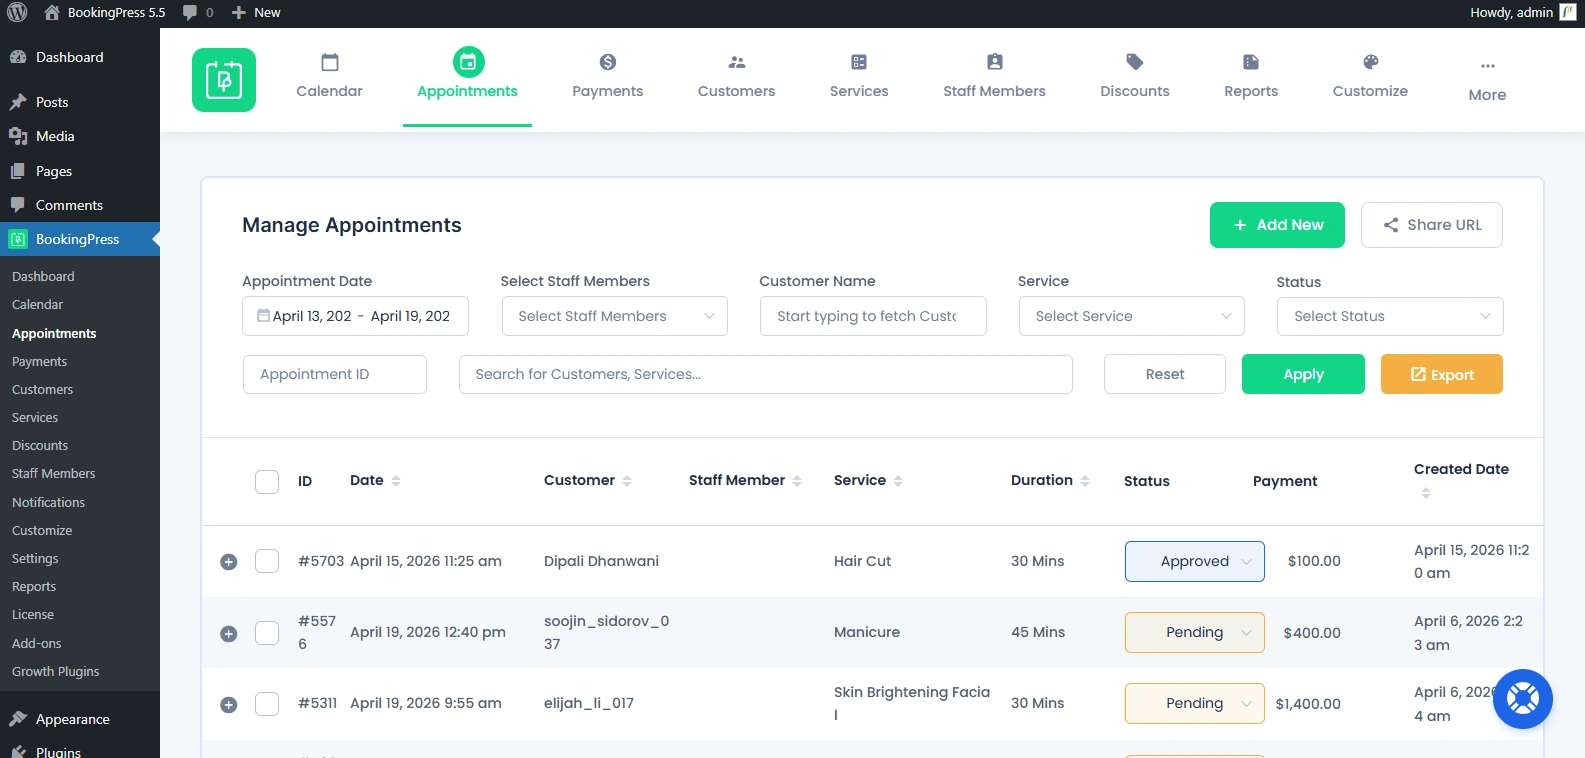Click the Appearance brush icon in sidebar
This screenshot has height=758, width=1585.
[x=18, y=719]
